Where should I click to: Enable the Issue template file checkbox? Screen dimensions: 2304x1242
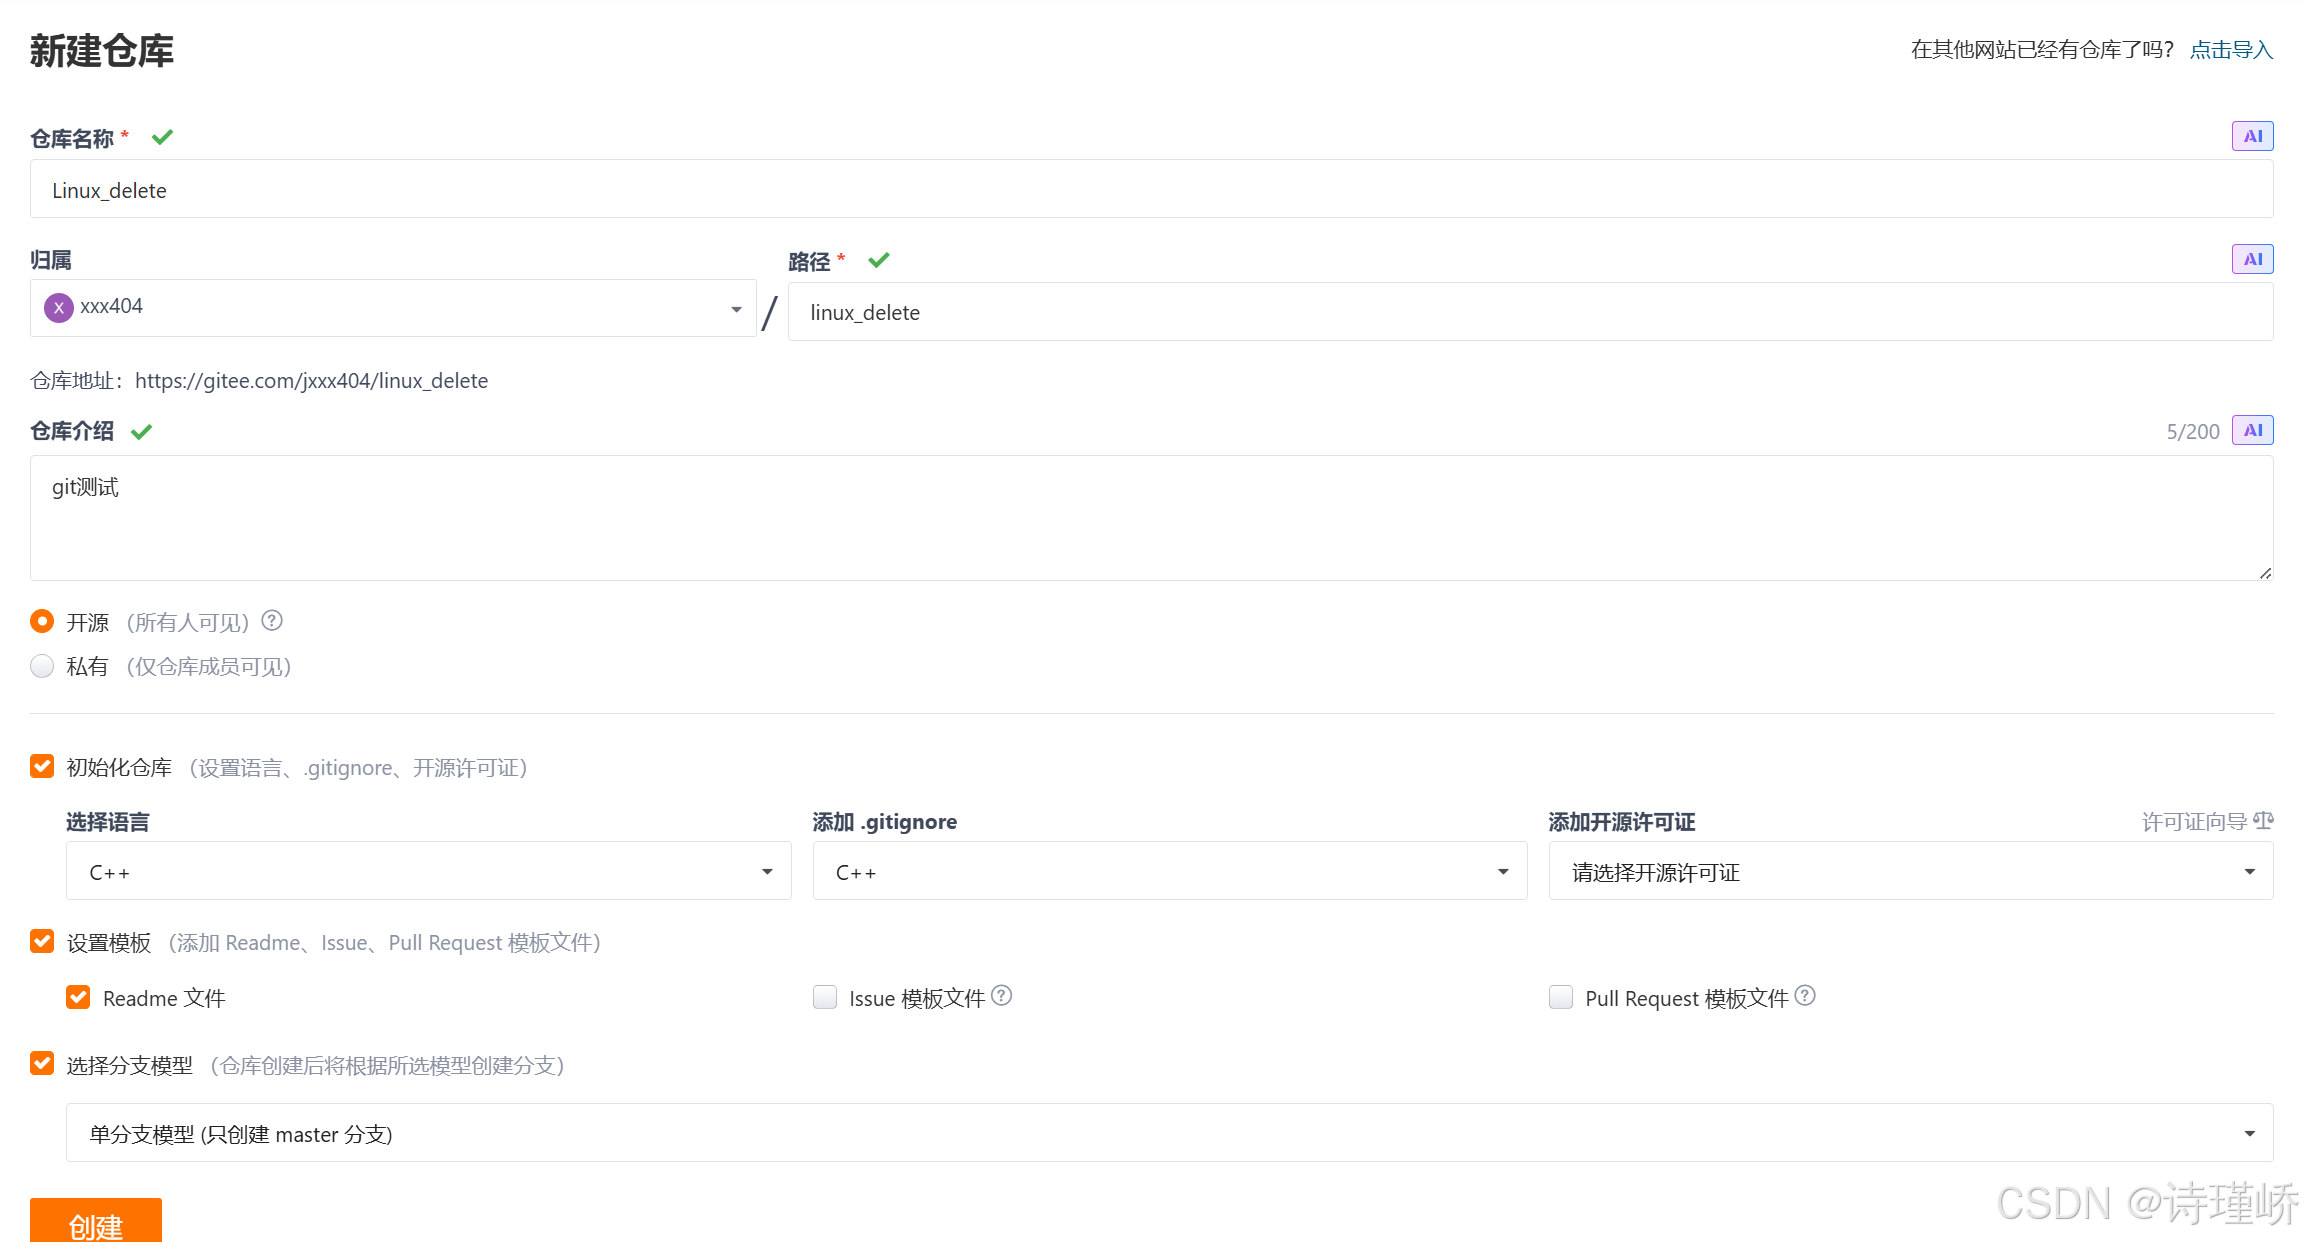click(825, 997)
